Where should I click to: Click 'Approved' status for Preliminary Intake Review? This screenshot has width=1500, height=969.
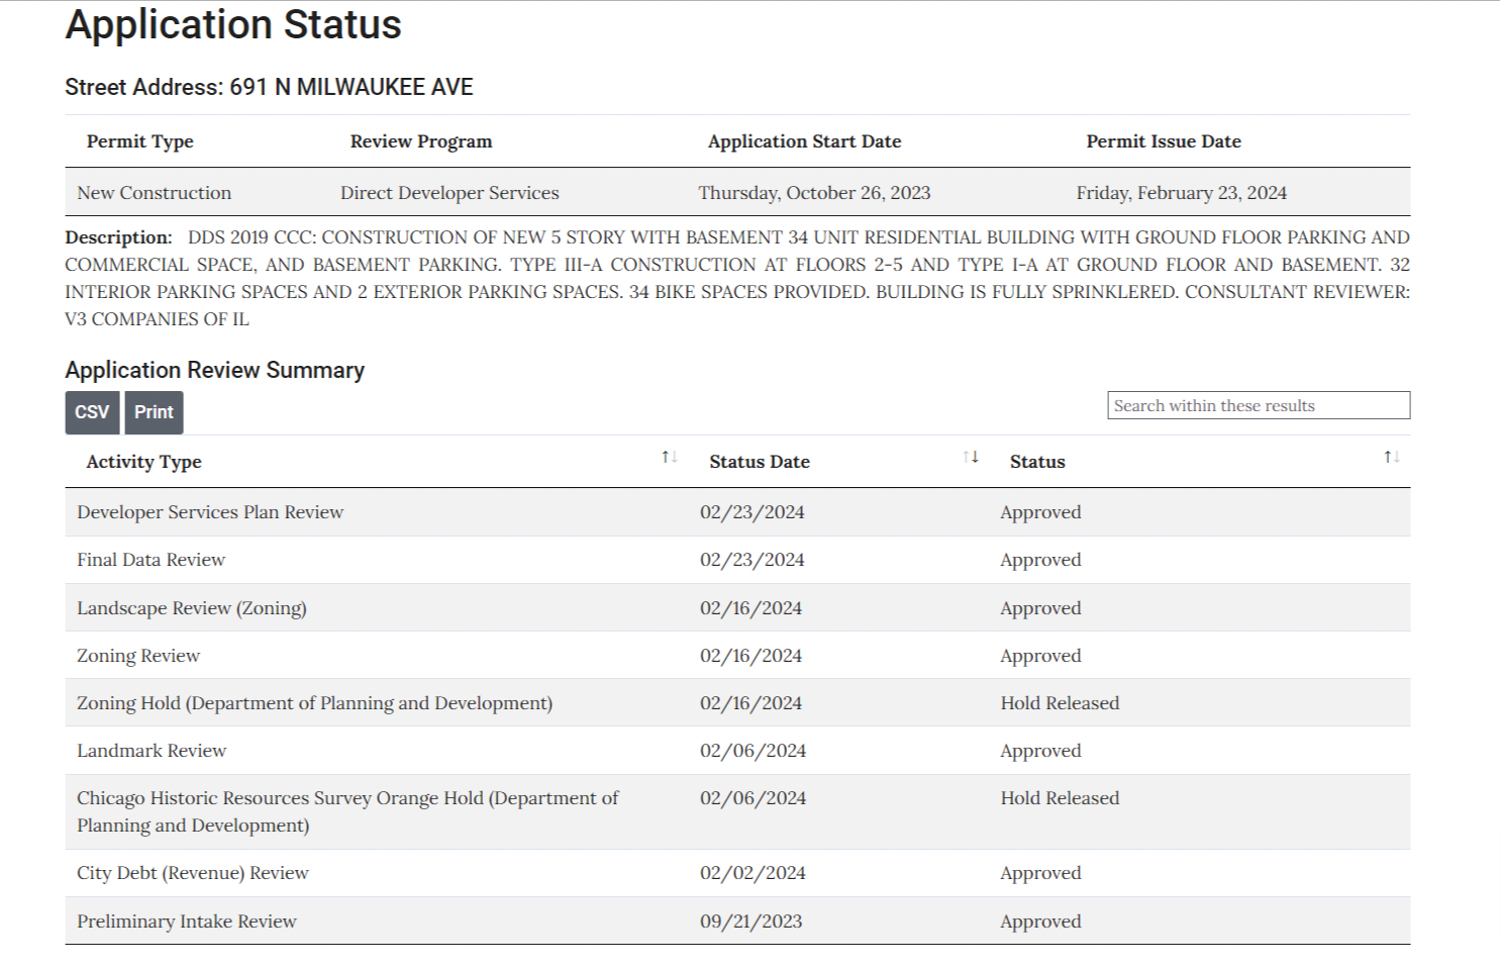(1041, 921)
